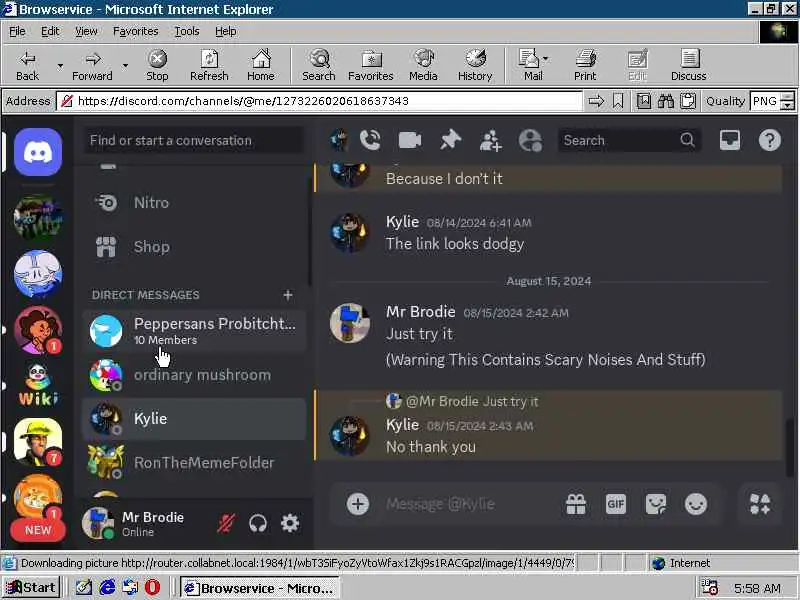The height and width of the screenshot is (600, 800).
Task: Go to the Home page
Action: tap(261, 65)
